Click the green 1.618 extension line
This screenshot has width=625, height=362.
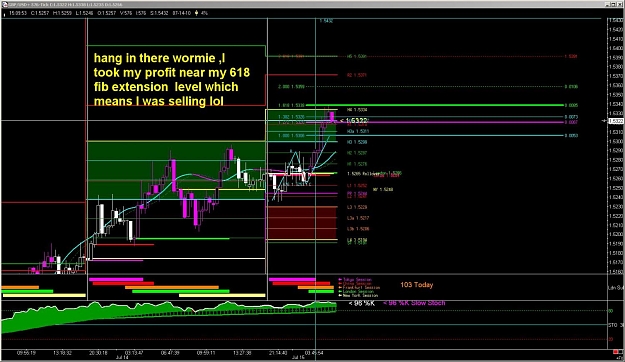click(434, 105)
